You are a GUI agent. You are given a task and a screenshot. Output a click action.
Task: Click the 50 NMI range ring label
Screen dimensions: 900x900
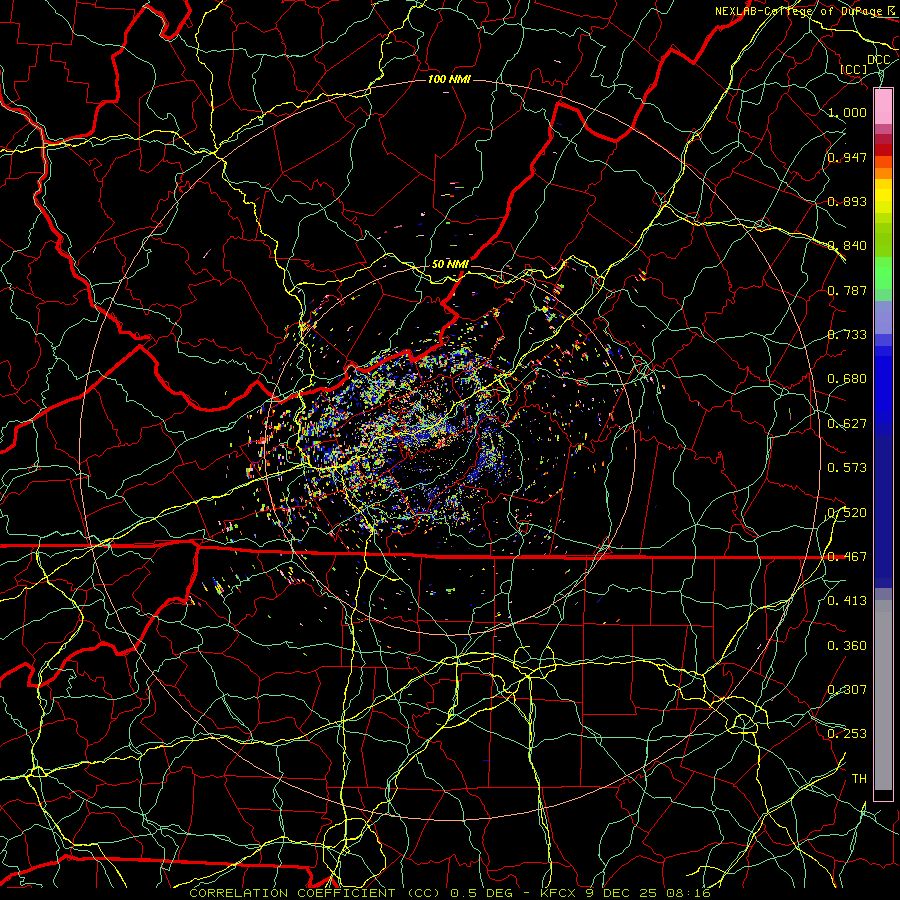450,264
